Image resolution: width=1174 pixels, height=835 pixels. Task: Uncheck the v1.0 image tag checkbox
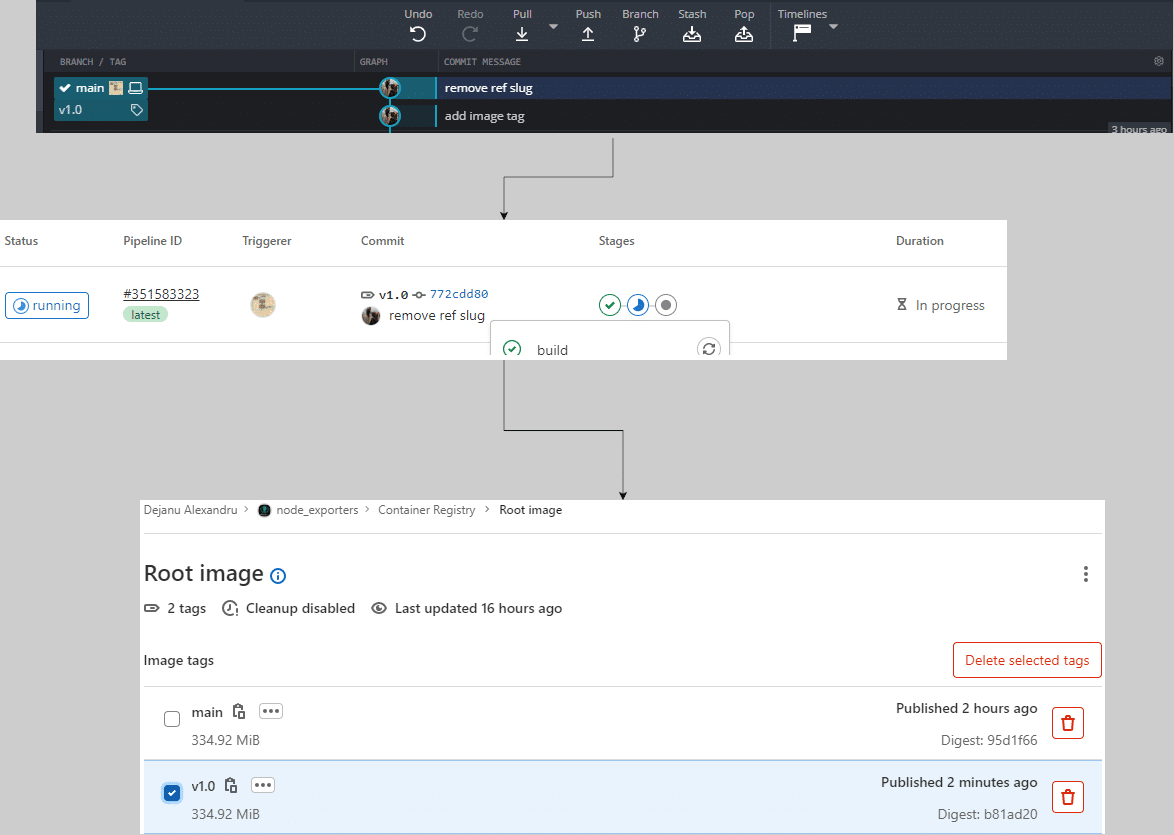[172, 793]
